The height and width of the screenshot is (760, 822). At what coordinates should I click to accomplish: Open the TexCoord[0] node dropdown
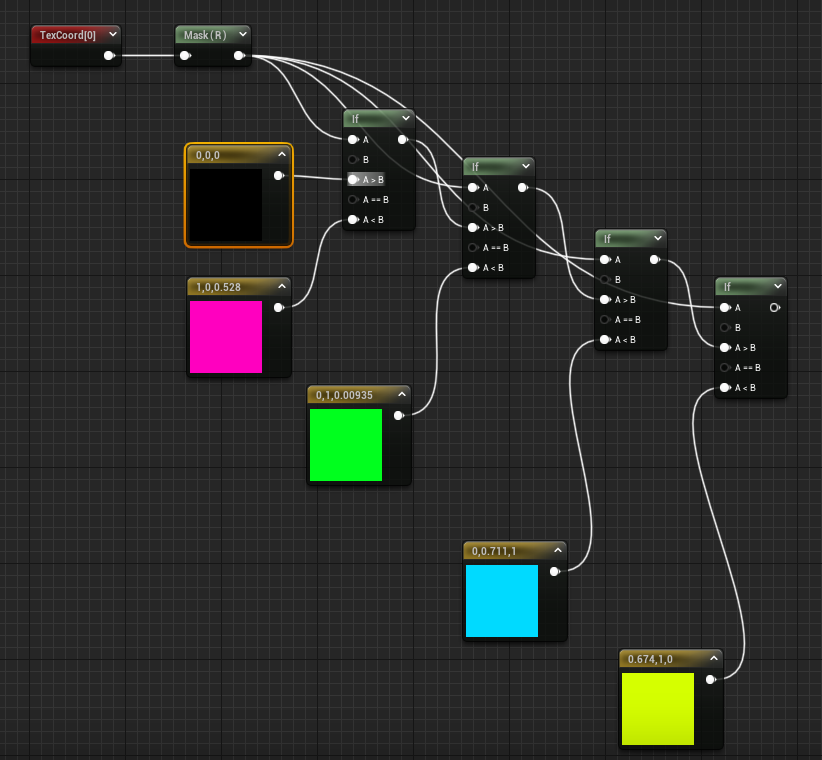point(113,34)
